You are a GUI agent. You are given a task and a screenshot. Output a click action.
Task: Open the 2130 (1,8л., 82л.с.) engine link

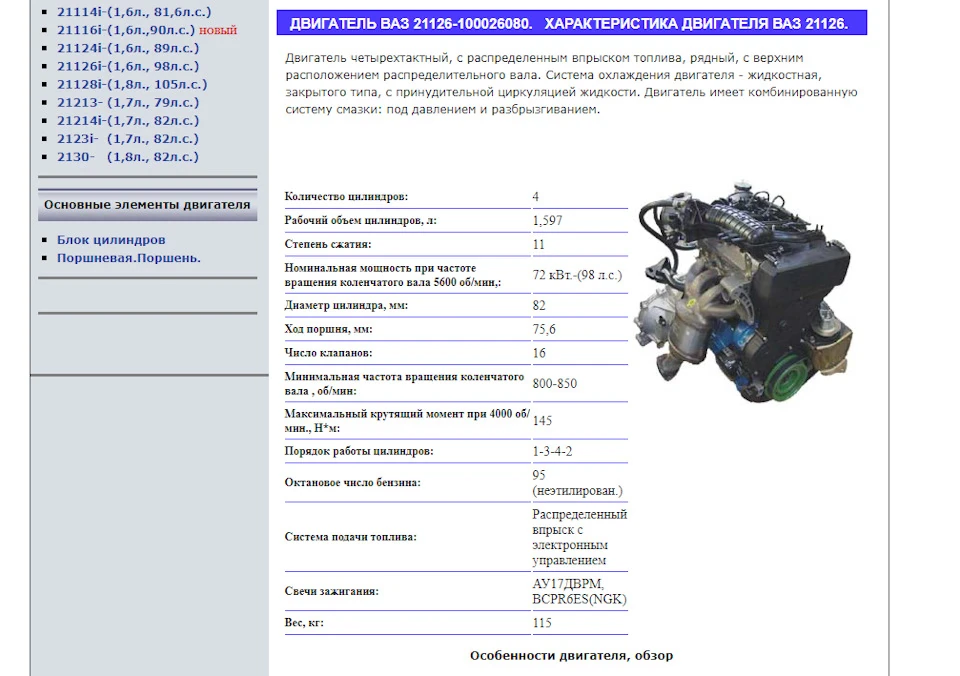tap(128, 157)
